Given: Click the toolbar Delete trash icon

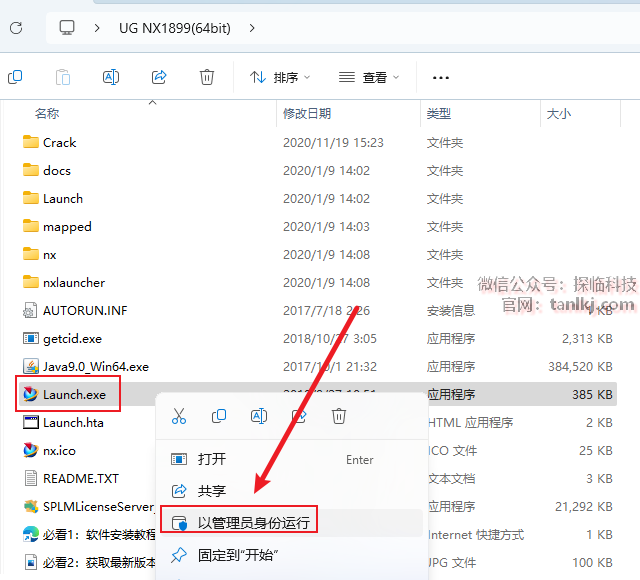Looking at the screenshot, I should [x=207, y=77].
